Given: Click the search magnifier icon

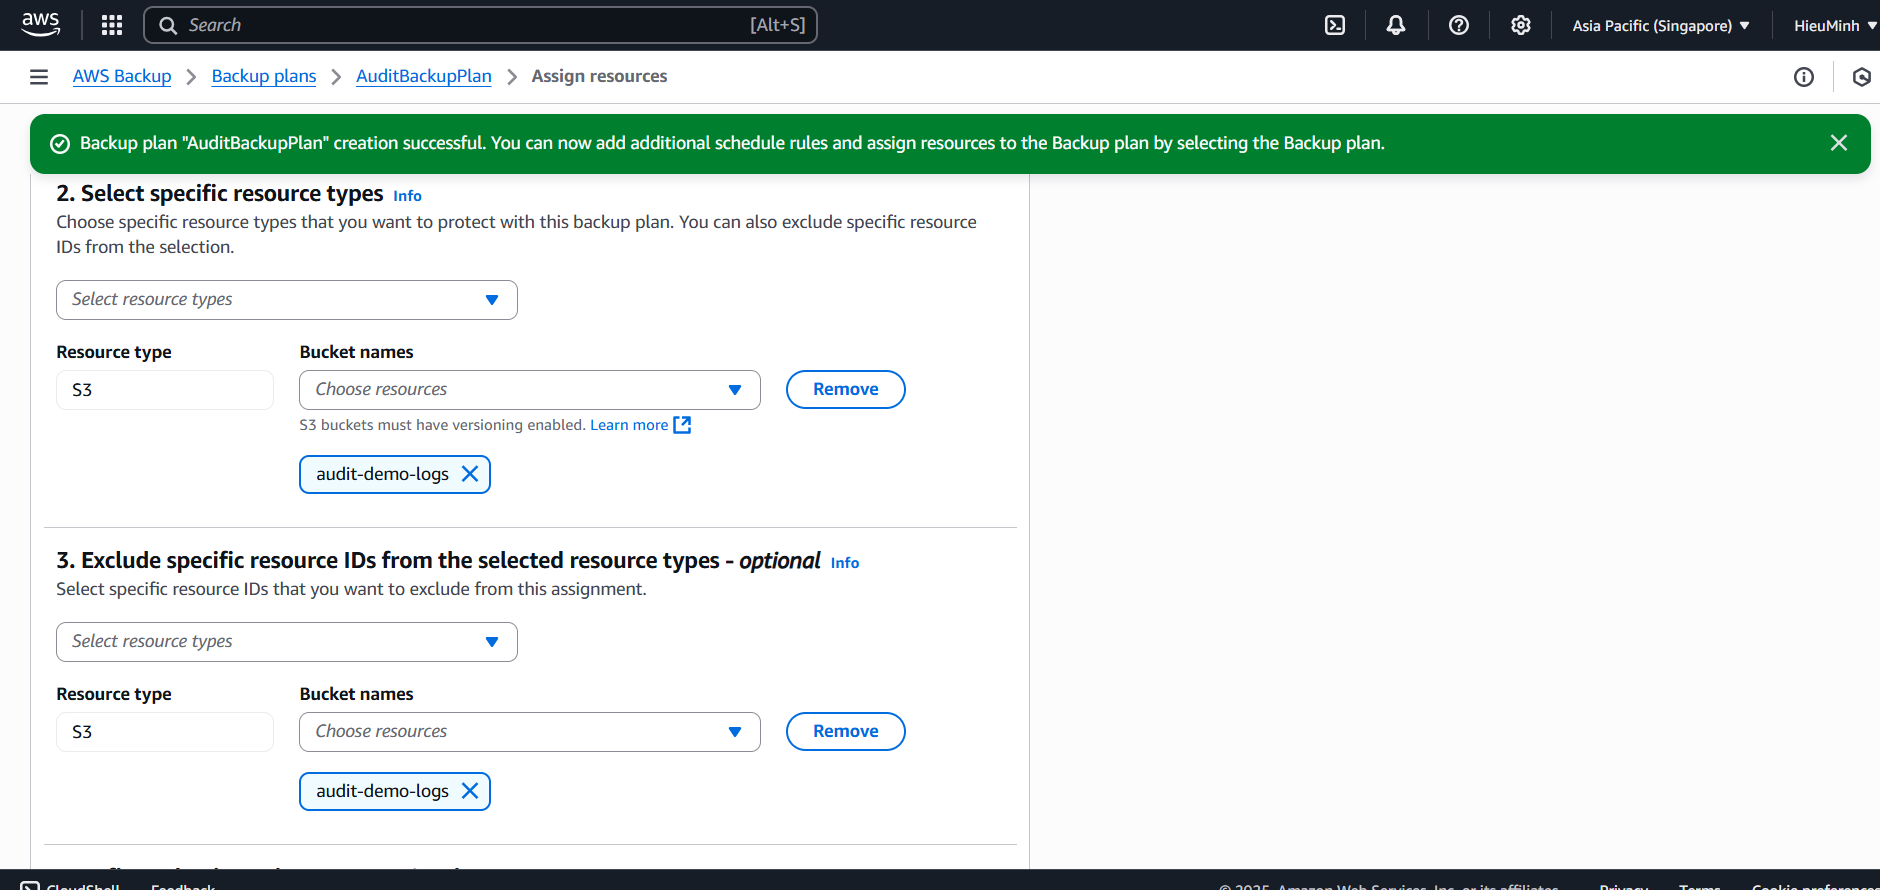Looking at the screenshot, I should pyautogui.click(x=168, y=25).
